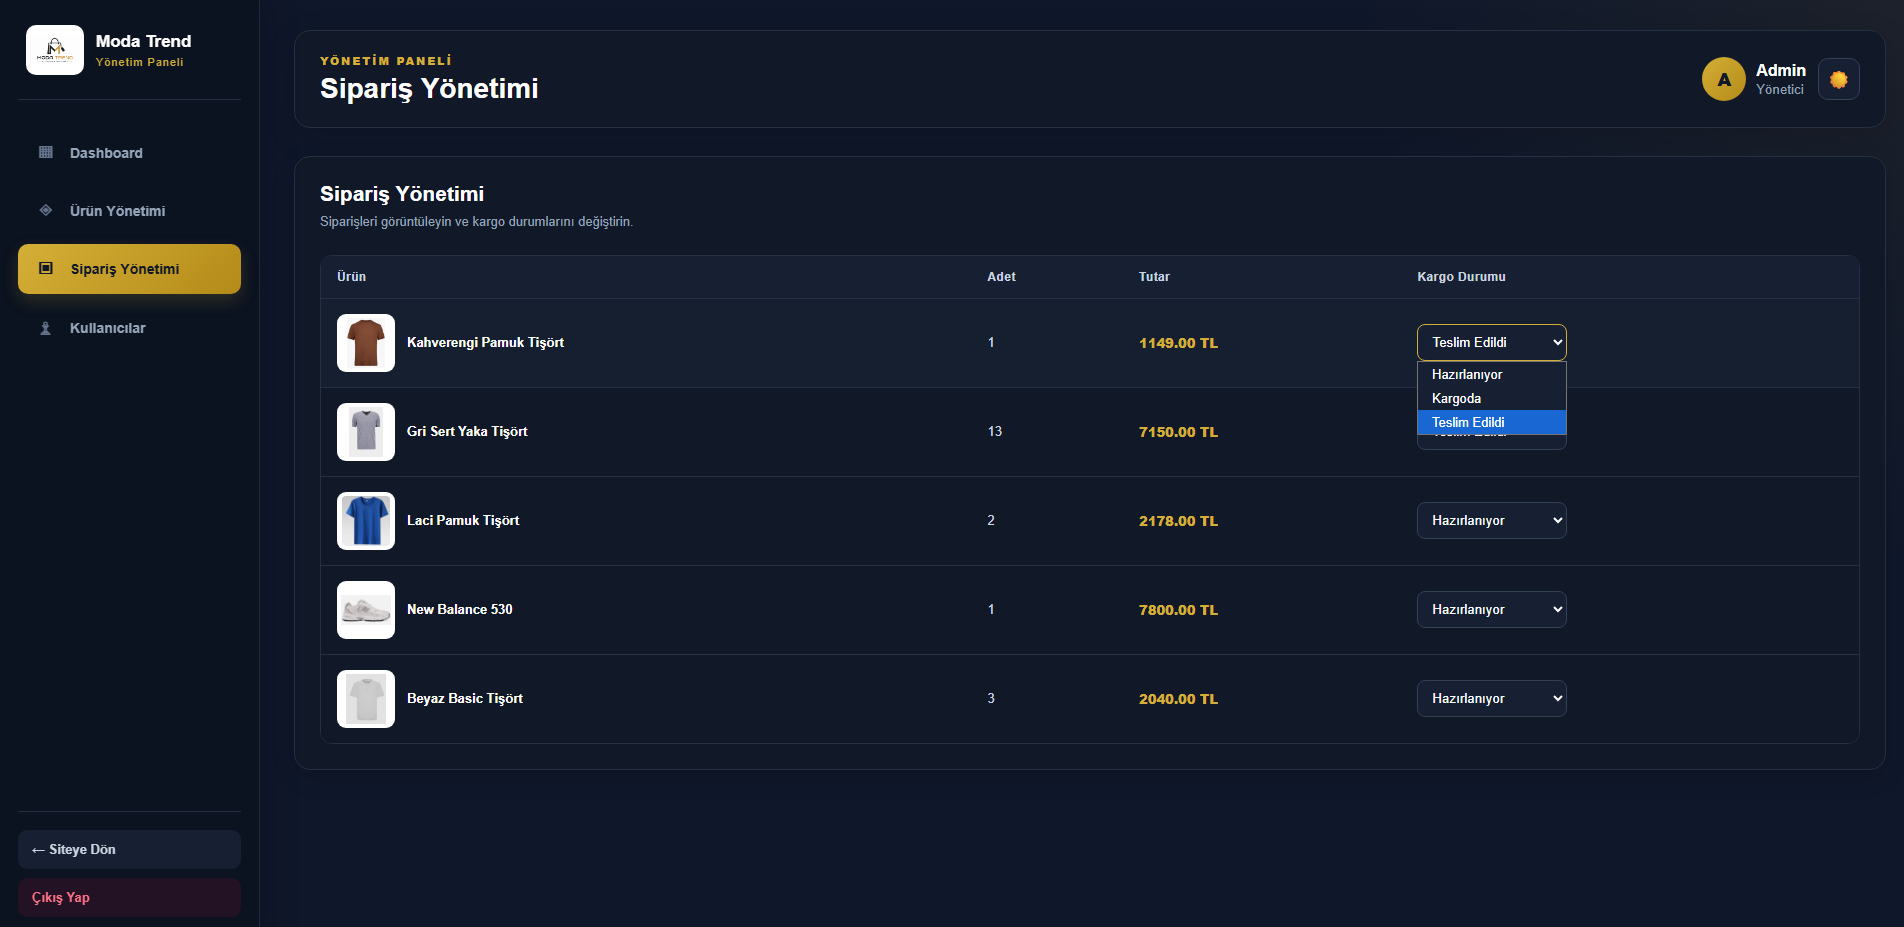1904x927 pixels.
Task: Click the quantity 13 cell
Action: (x=995, y=431)
